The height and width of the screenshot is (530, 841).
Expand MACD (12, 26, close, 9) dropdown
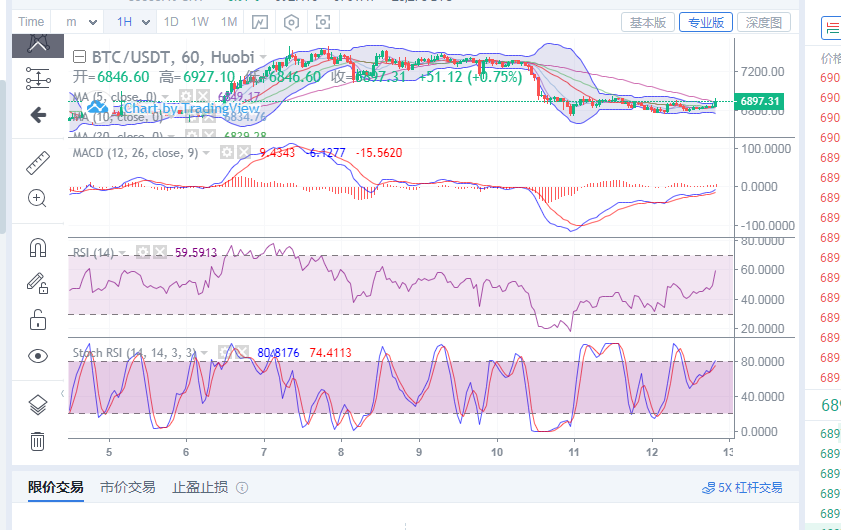[206, 153]
